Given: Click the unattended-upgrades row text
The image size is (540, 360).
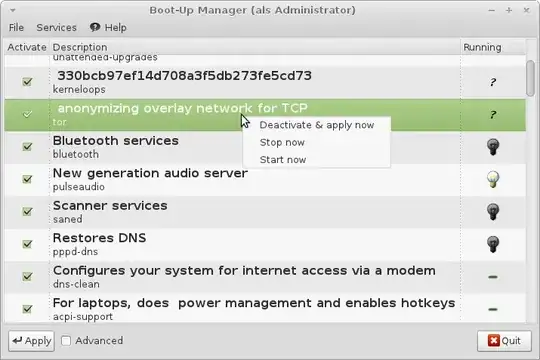Looking at the screenshot, I should point(105,58).
